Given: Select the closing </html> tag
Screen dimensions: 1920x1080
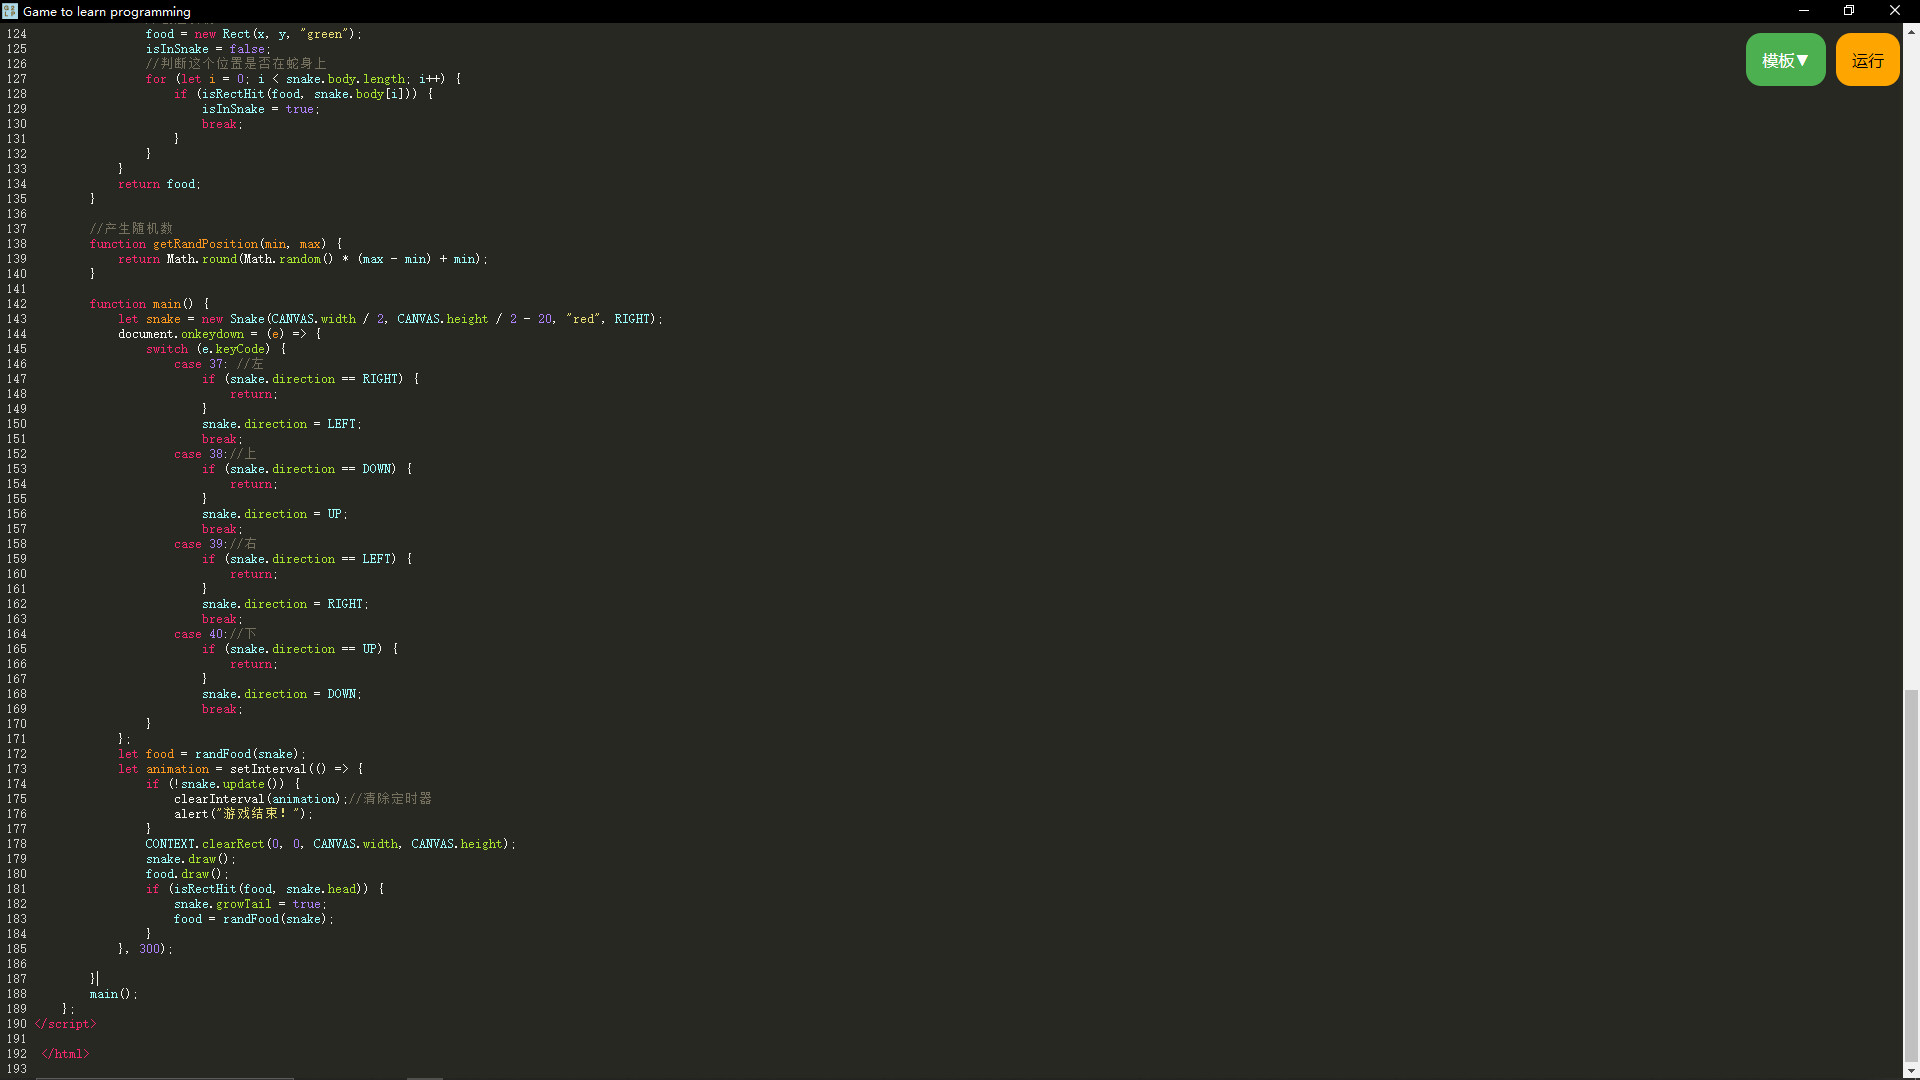Looking at the screenshot, I should pyautogui.click(x=64, y=1053).
